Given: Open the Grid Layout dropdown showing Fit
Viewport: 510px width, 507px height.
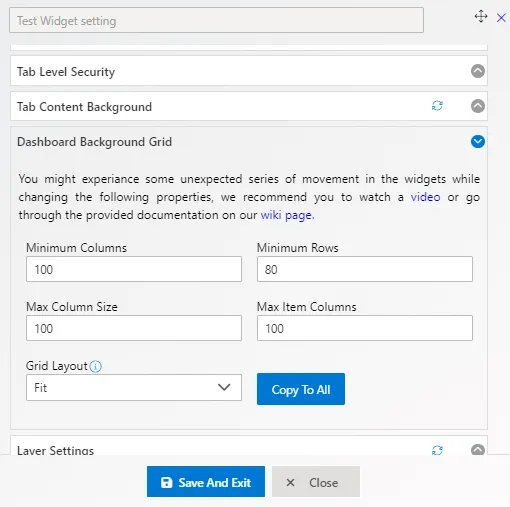Looking at the screenshot, I should (134, 387).
